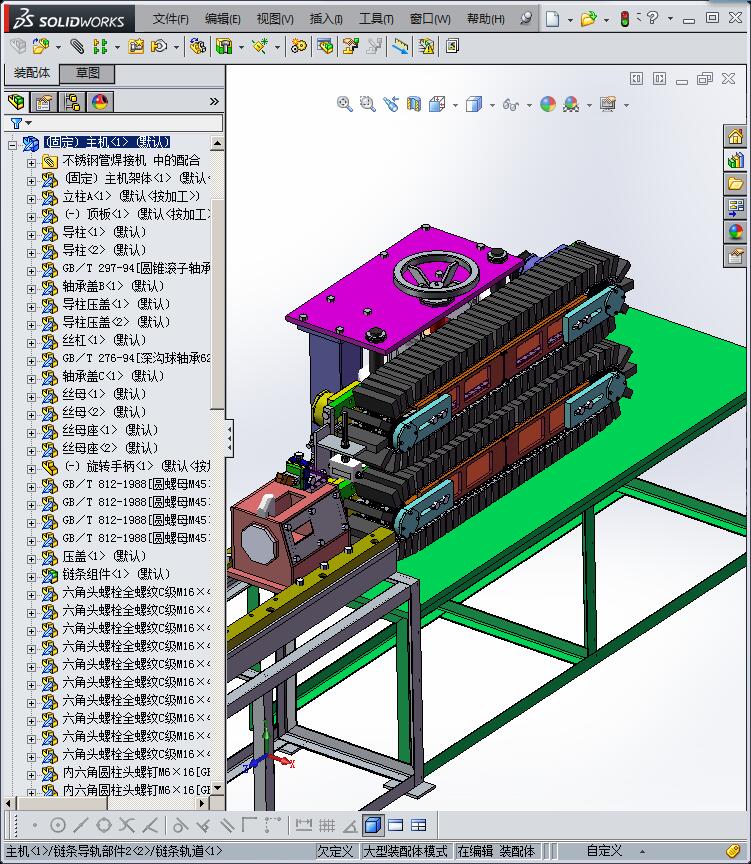Open the New document dropdown arrow
751x864 pixels.
[x=570, y=20]
